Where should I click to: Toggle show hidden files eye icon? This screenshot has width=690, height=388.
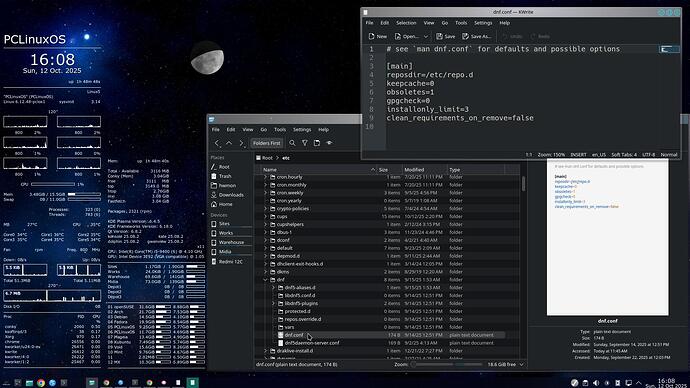pos(329,143)
